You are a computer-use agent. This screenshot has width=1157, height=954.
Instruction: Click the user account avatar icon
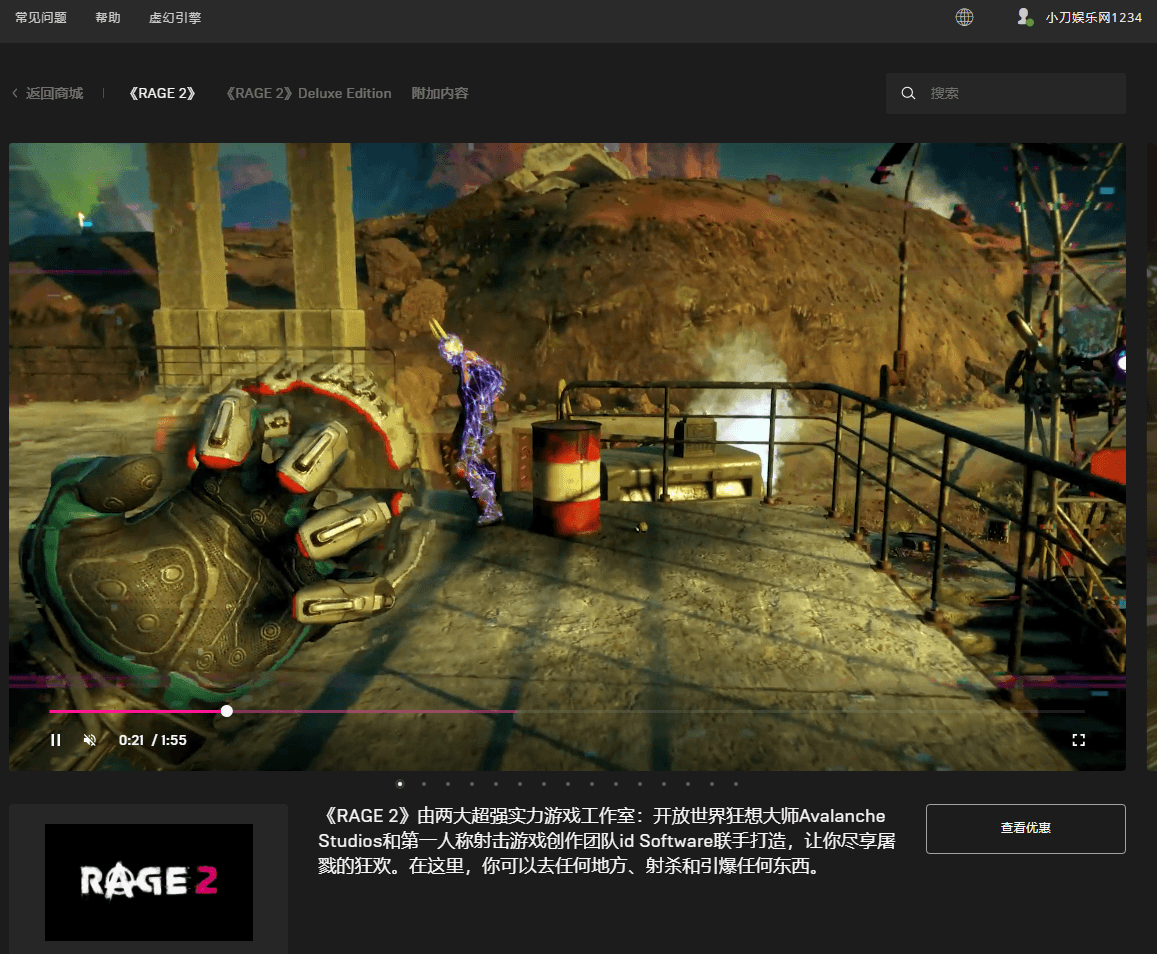[1023, 17]
